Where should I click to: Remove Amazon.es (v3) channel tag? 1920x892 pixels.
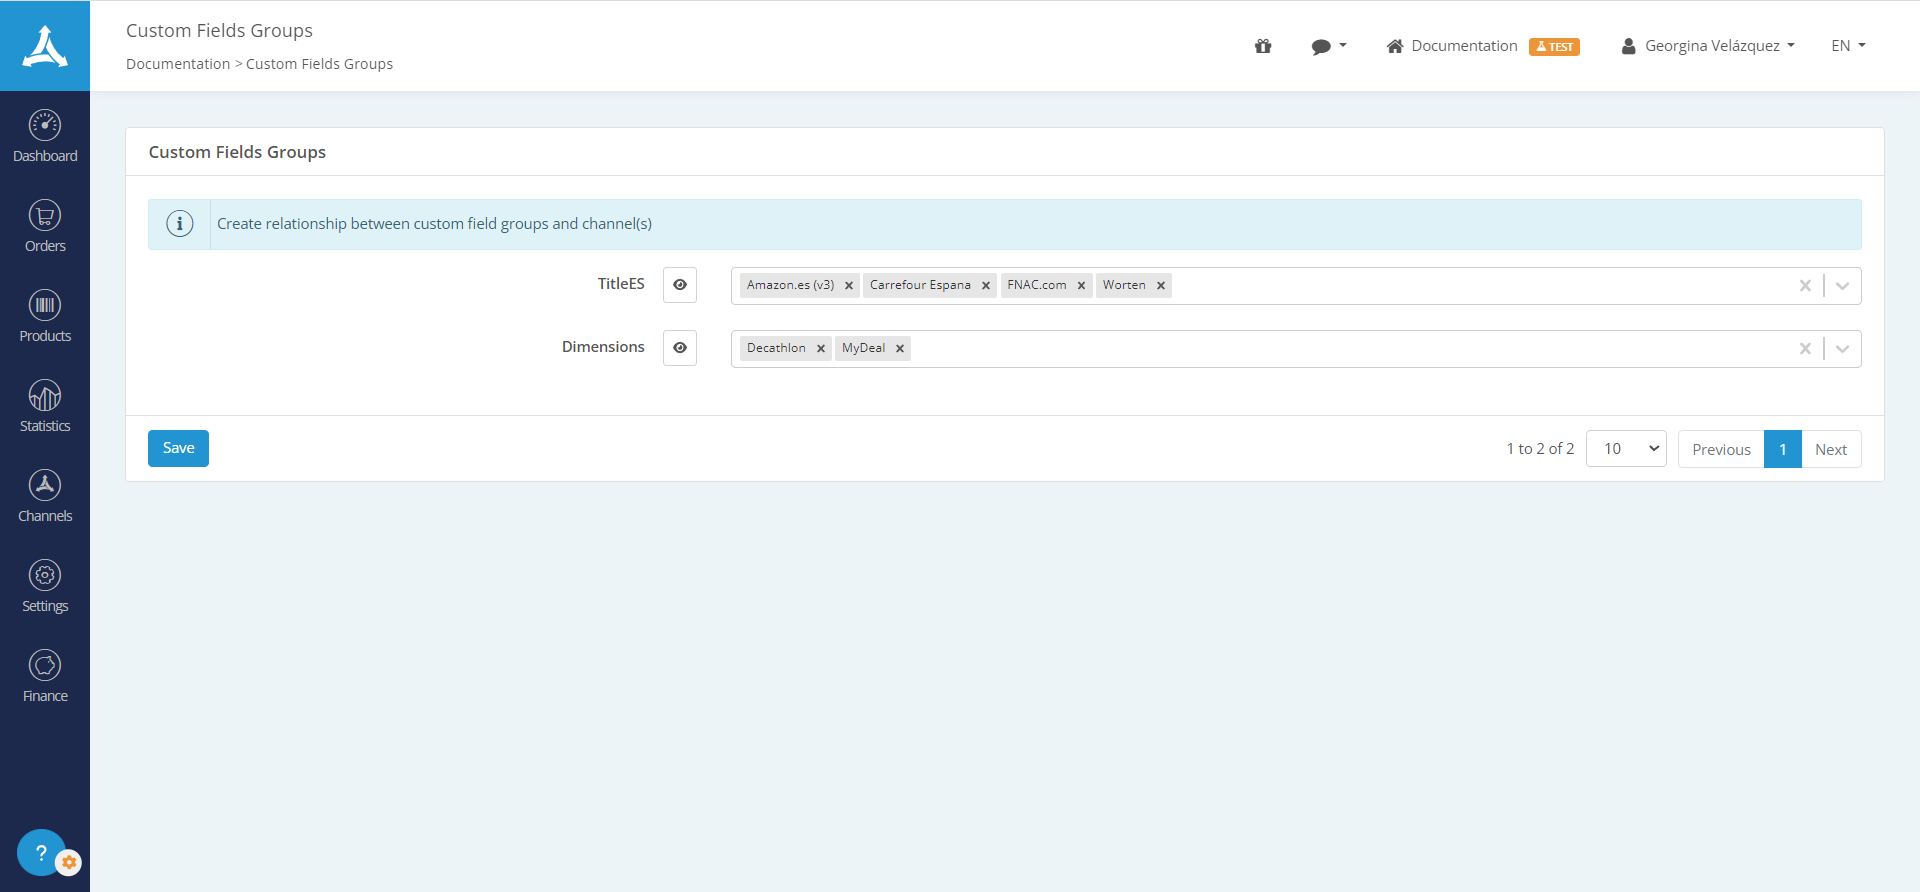tap(849, 286)
